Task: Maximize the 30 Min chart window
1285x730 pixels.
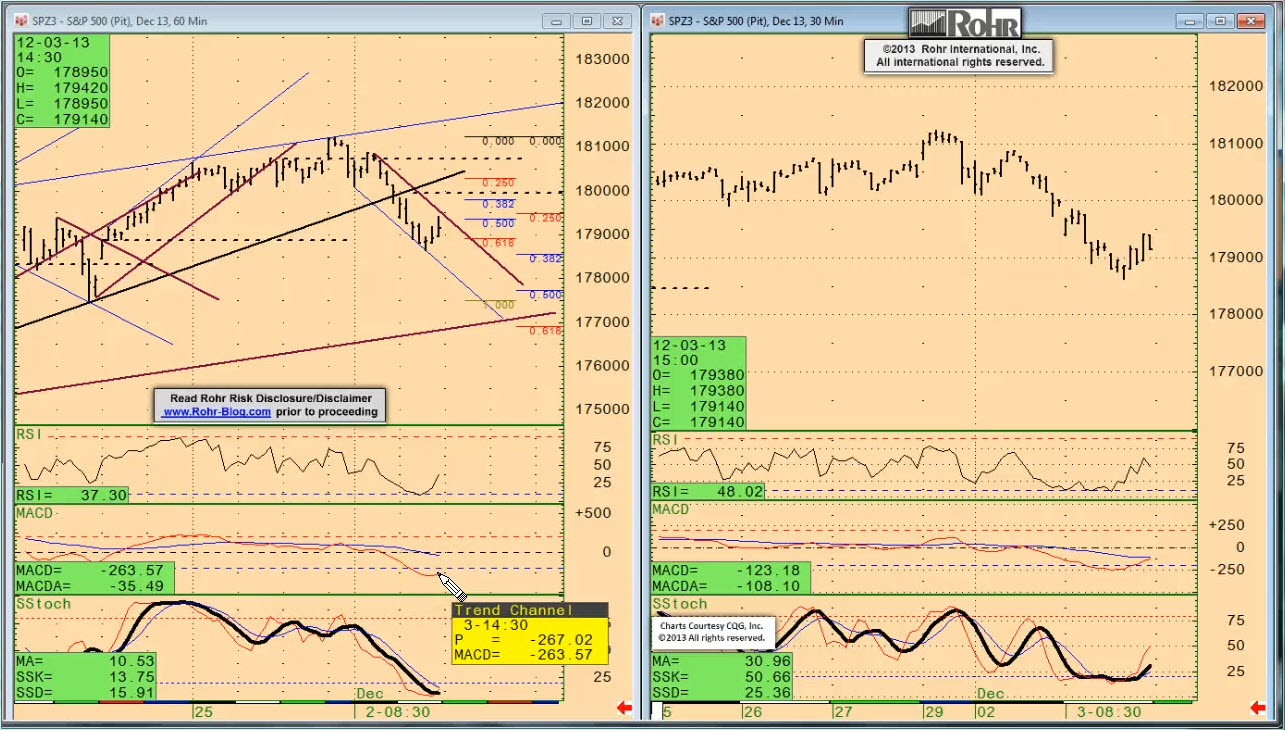Action: 1219,20
